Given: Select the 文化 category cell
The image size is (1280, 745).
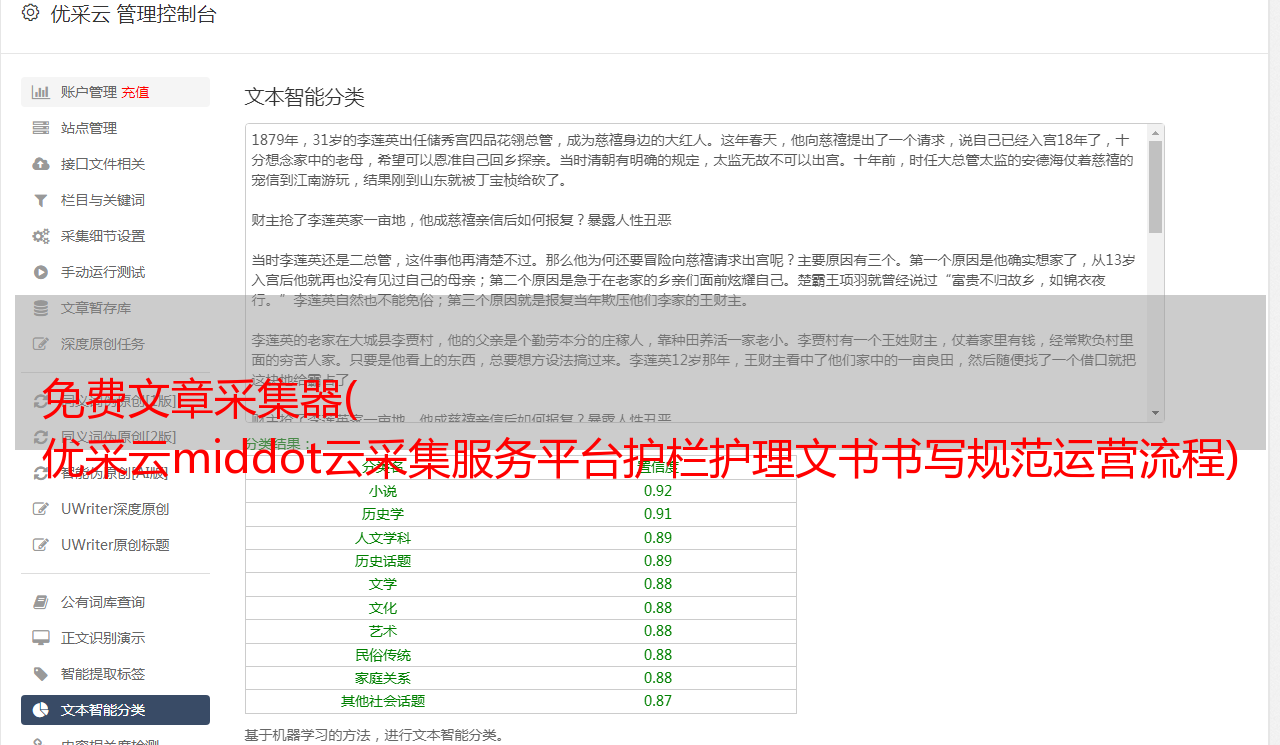Looking at the screenshot, I should pos(383,608).
